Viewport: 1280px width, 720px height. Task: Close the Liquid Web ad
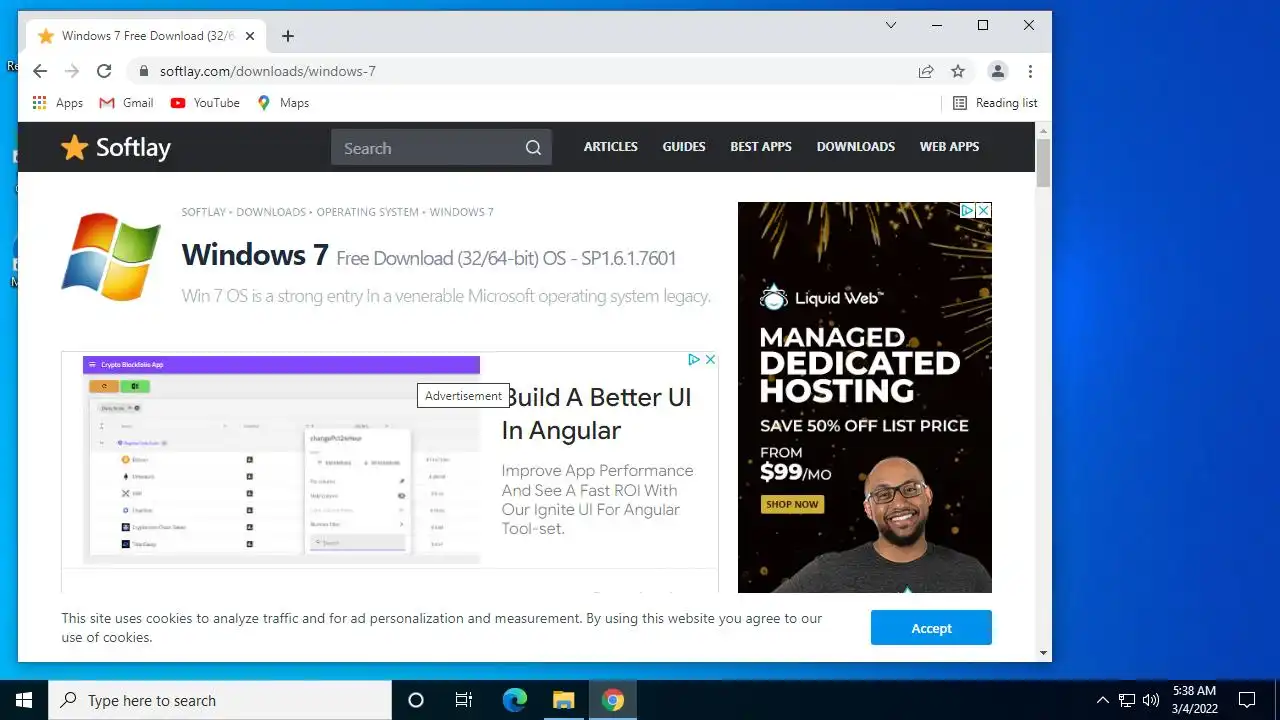click(x=984, y=210)
